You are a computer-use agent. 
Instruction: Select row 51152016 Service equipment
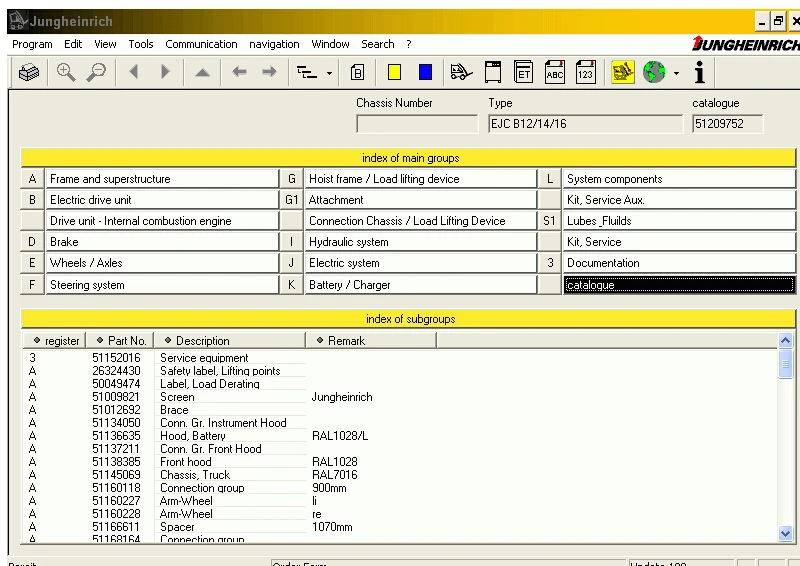pos(401,358)
